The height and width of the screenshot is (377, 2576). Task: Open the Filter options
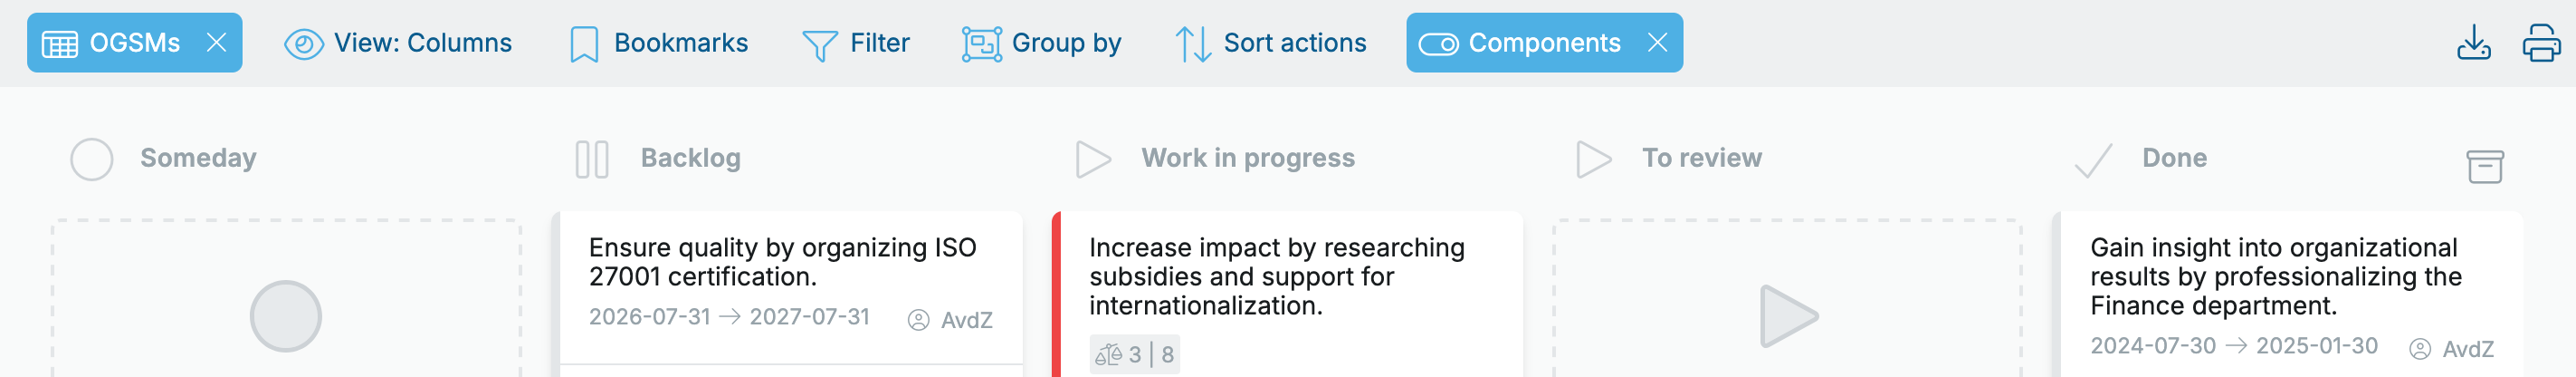(857, 43)
